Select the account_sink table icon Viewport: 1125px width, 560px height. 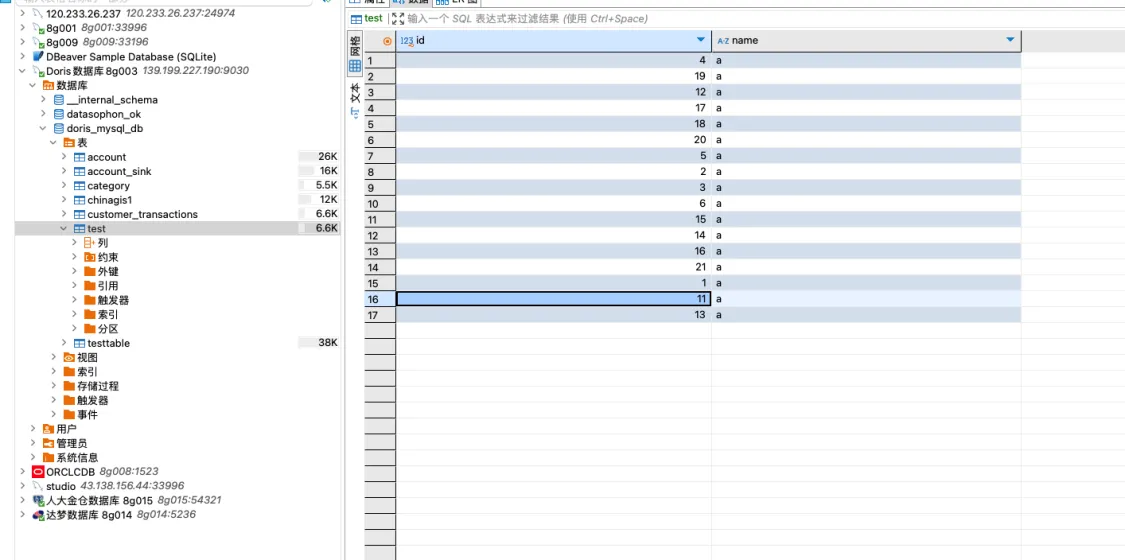pyautogui.click(x=79, y=171)
